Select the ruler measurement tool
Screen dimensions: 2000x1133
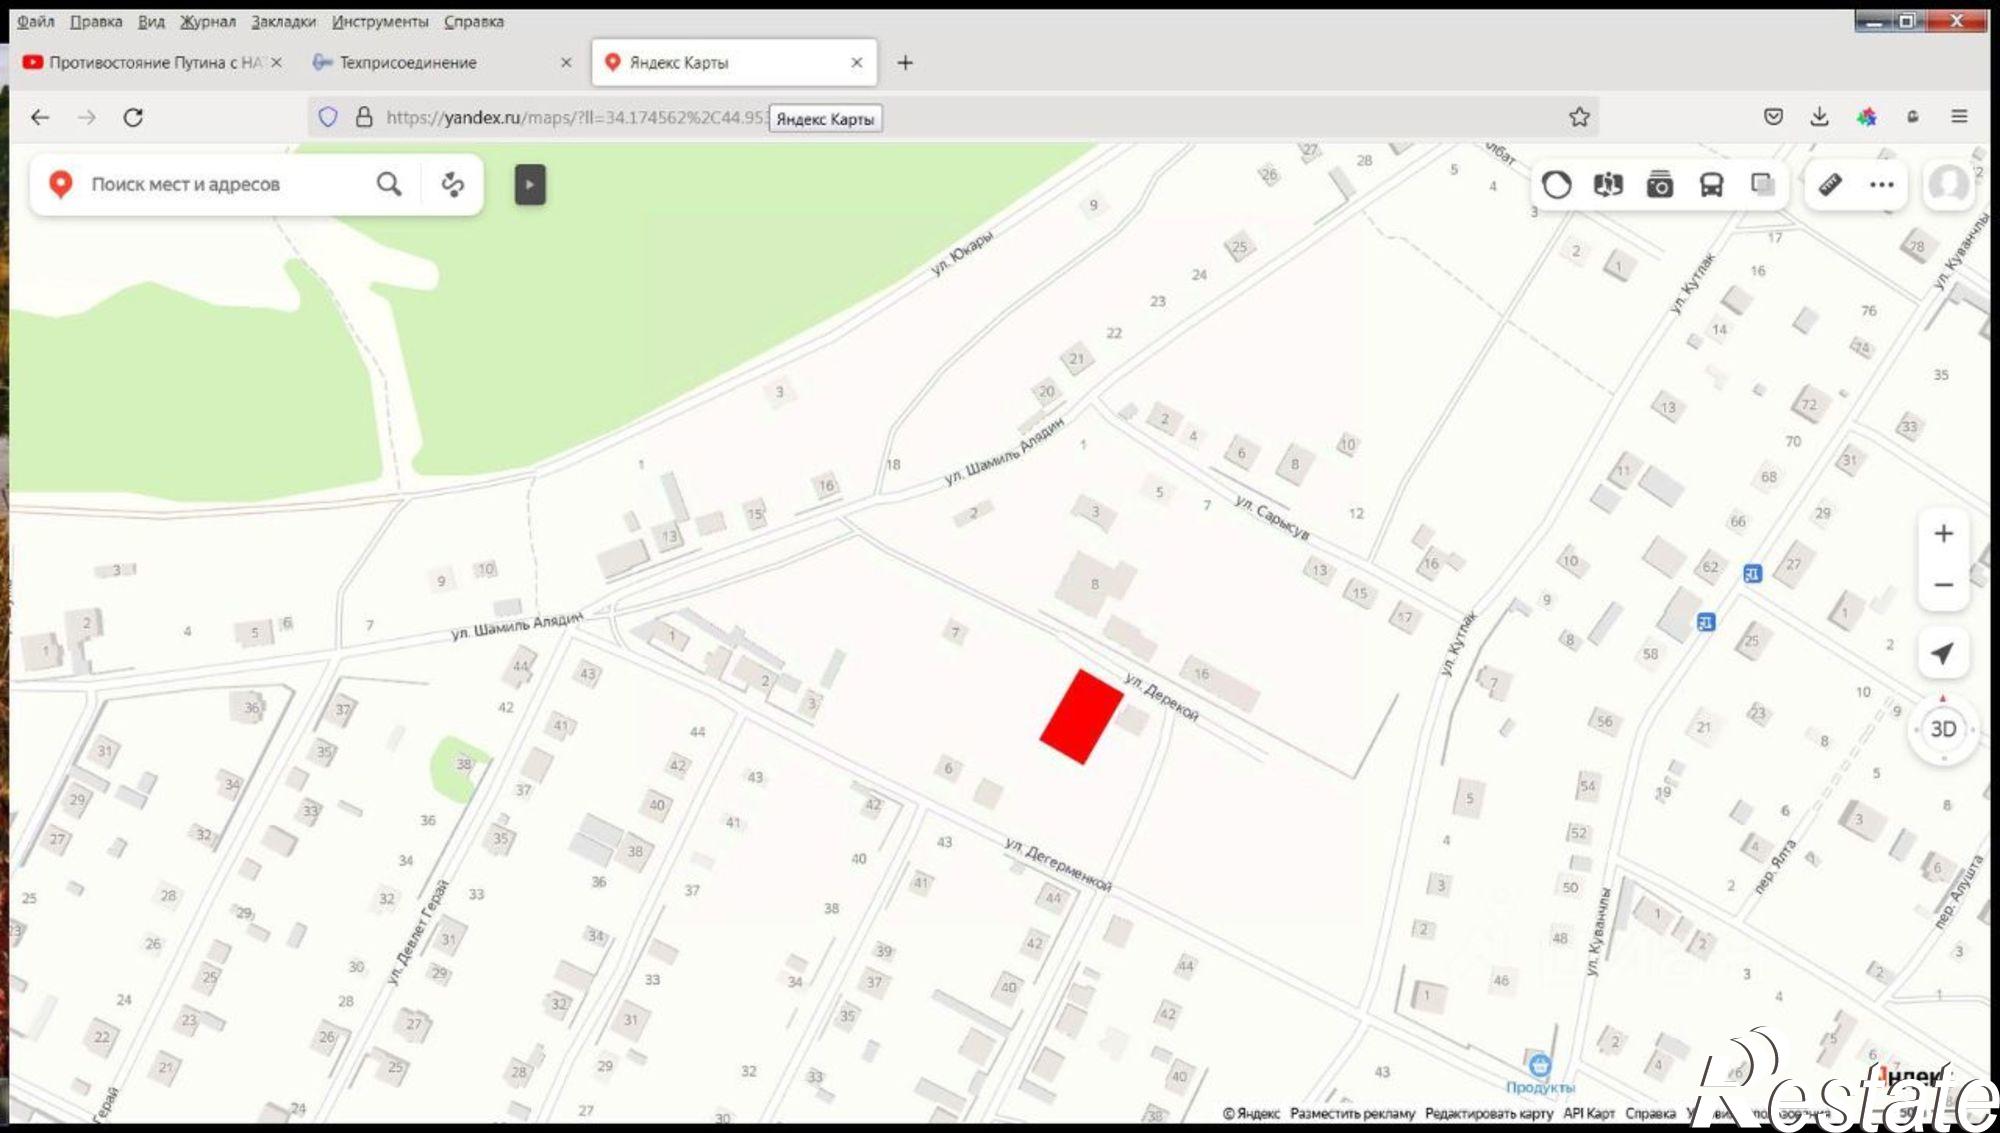1830,185
